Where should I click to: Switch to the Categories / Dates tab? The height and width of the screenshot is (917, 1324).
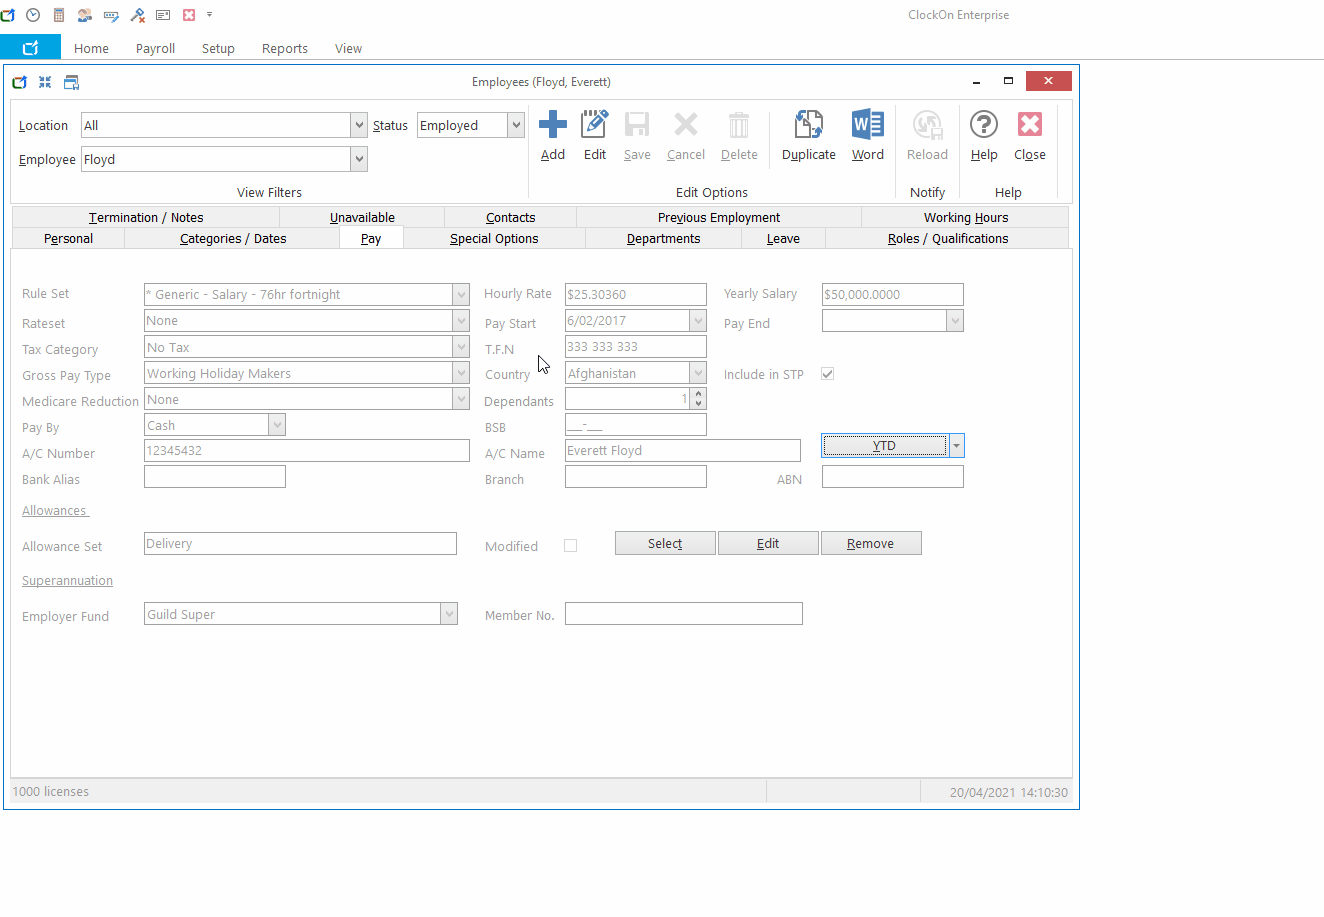click(x=233, y=238)
